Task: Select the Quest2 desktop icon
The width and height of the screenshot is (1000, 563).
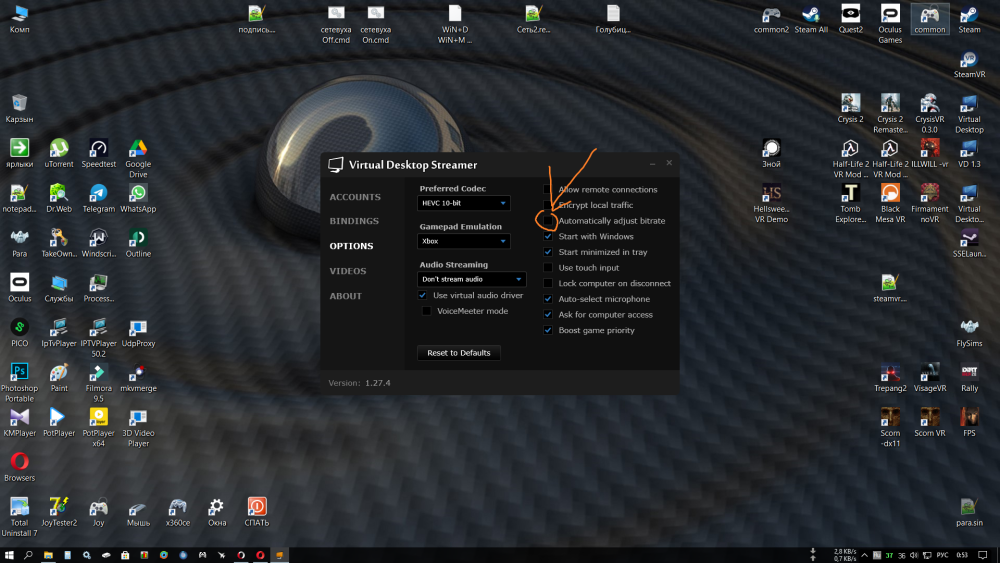Action: 850,18
